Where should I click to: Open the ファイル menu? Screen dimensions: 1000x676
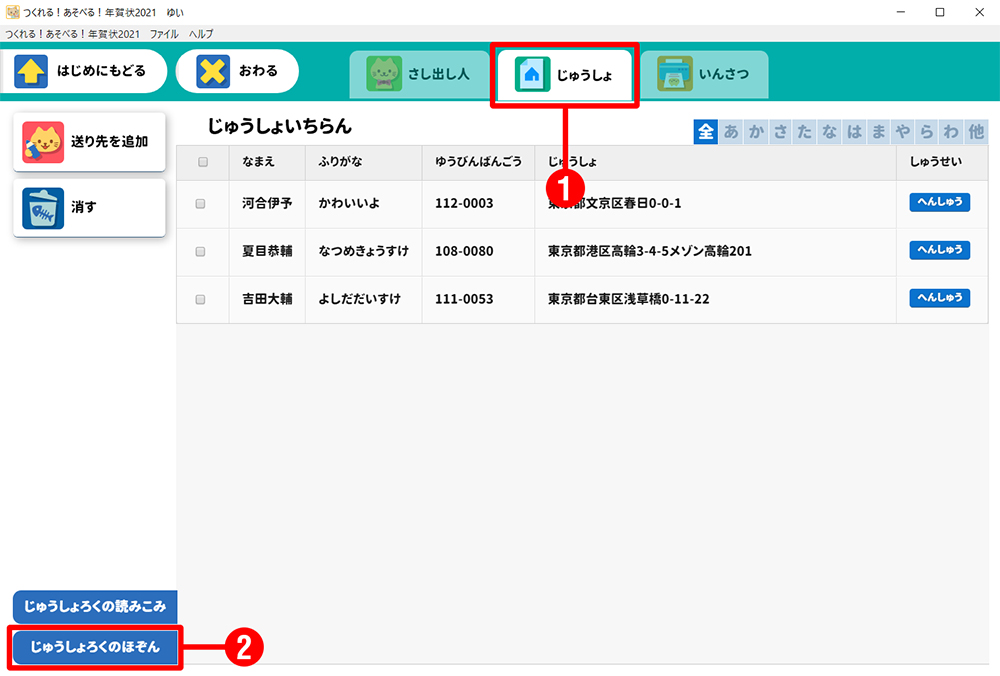pyautogui.click(x=164, y=34)
